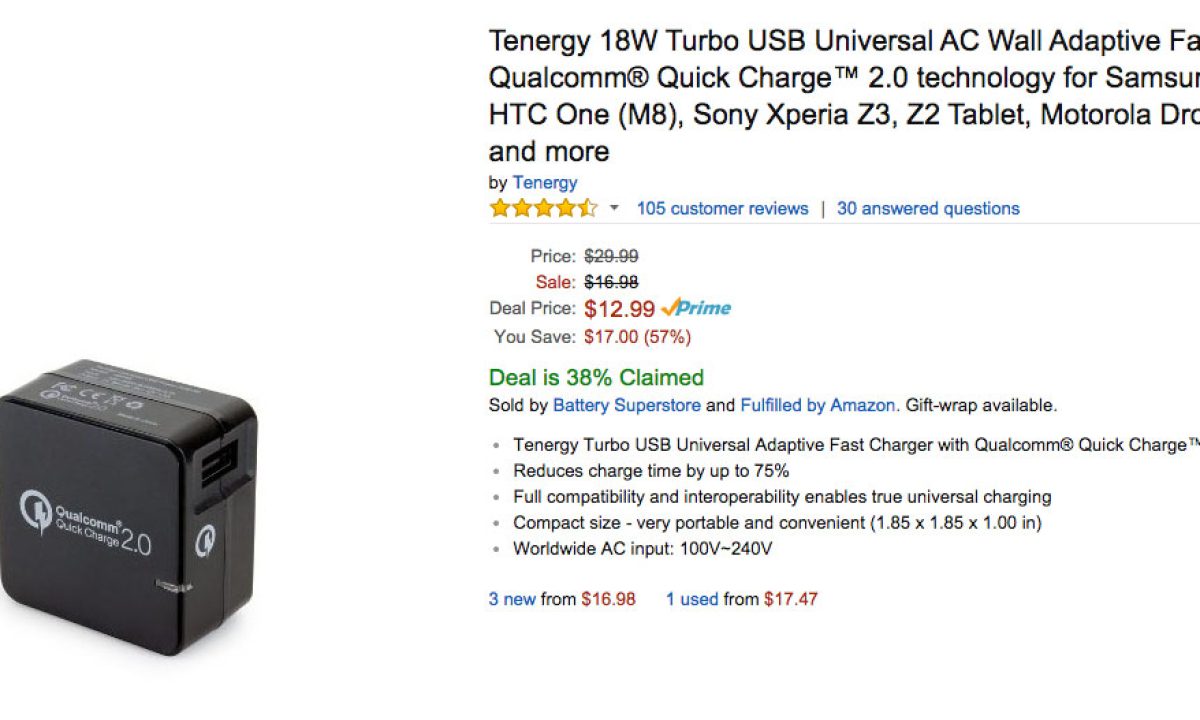
Task: Click the star rating icons
Action: (543, 209)
